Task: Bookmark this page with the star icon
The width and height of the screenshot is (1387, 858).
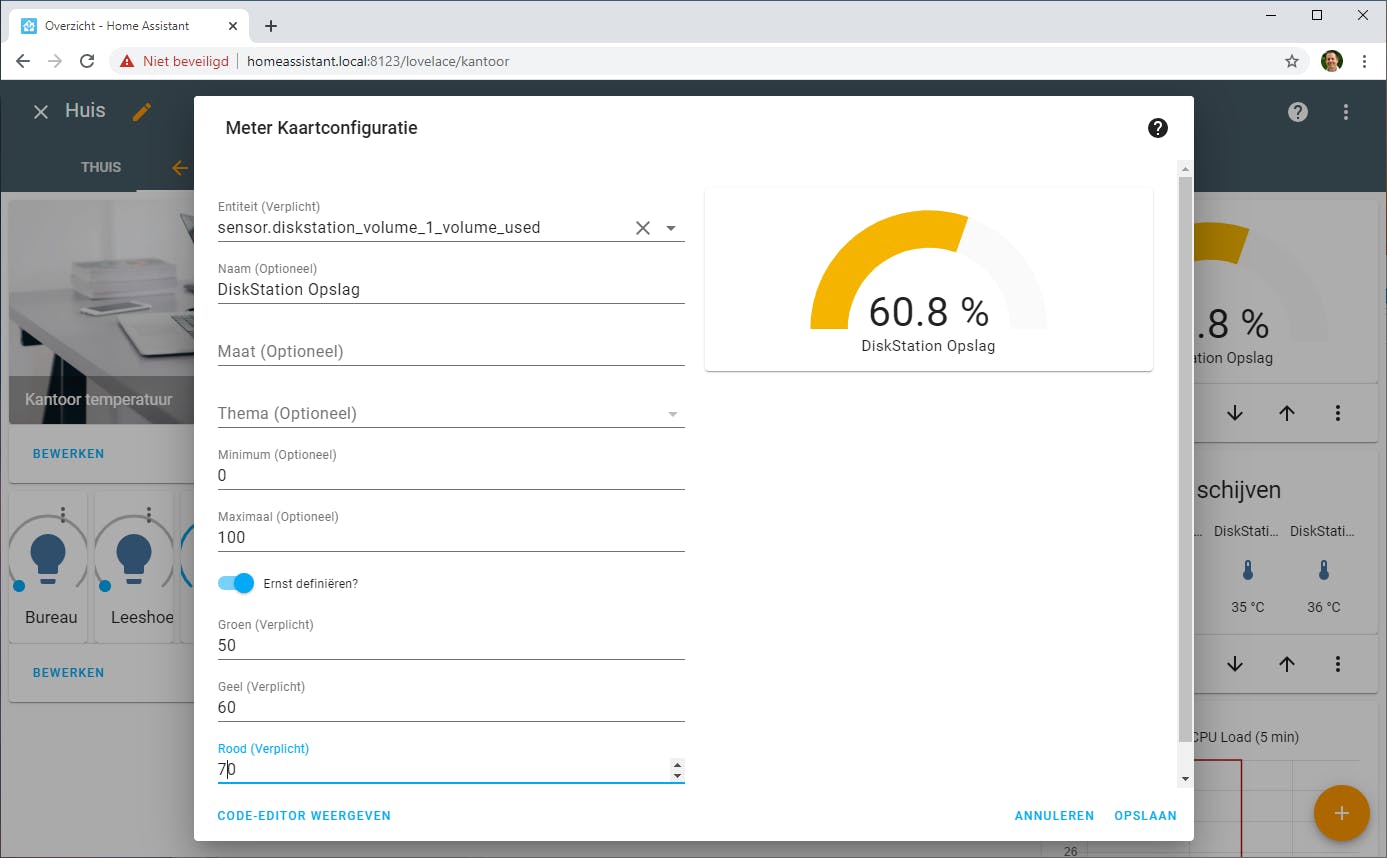Action: click(1292, 61)
